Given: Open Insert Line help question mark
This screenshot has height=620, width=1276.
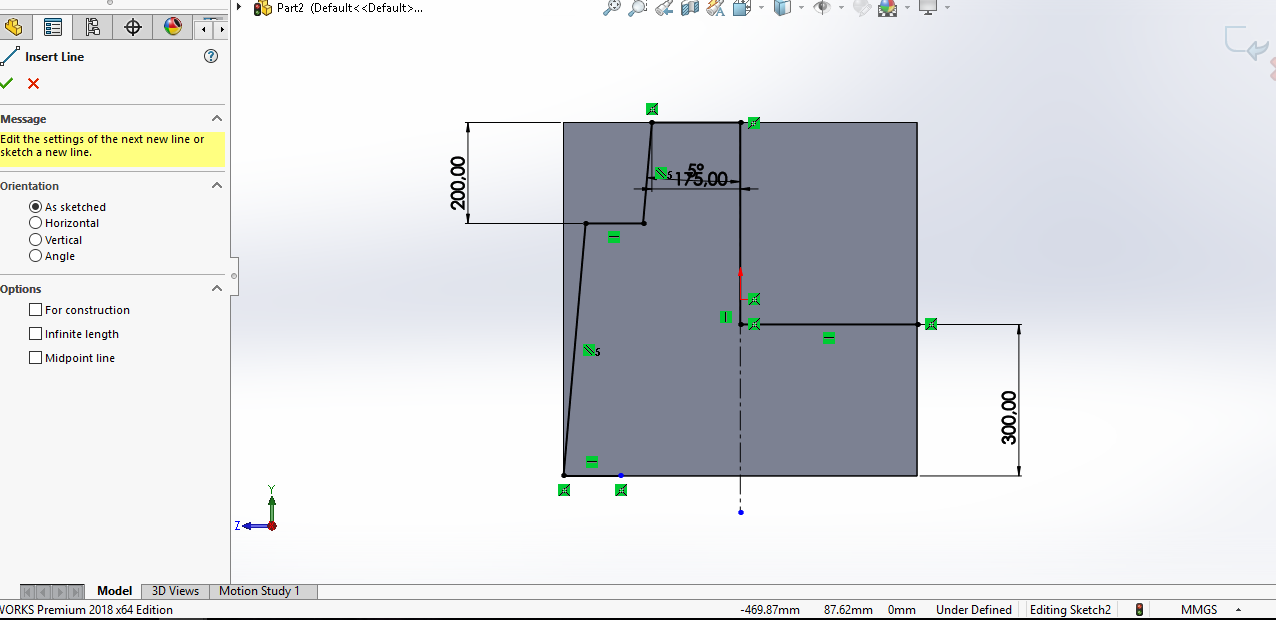Looking at the screenshot, I should [x=211, y=56].
